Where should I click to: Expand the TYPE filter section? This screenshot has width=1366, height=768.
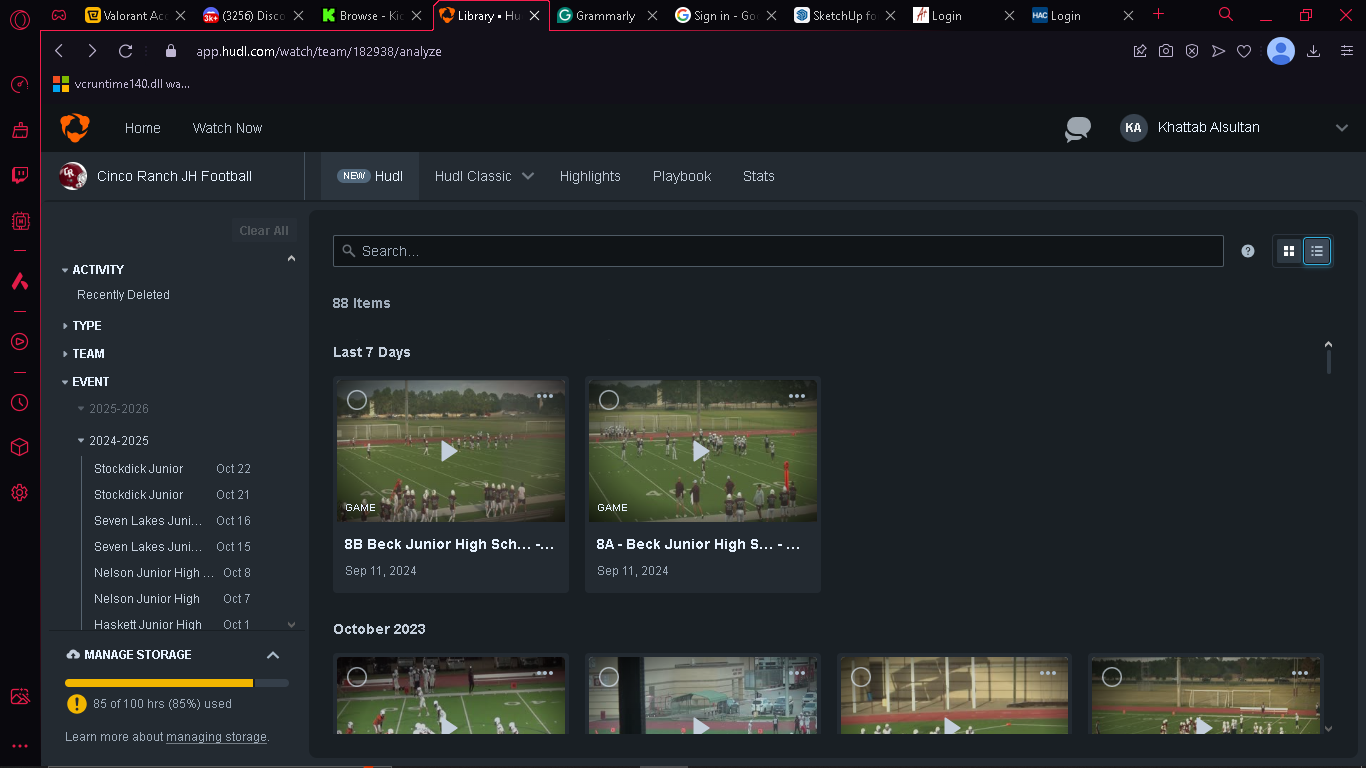[81, 326]
